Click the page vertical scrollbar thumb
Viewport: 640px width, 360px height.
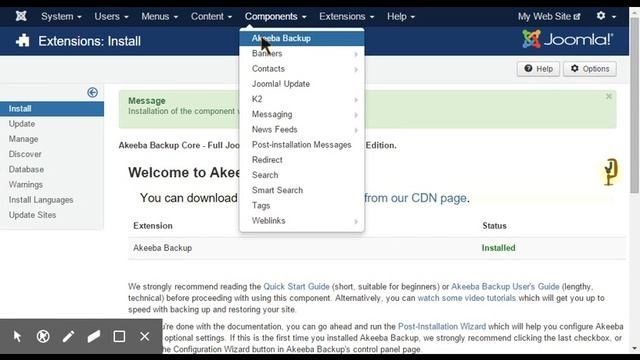click(x=634, y=104)
